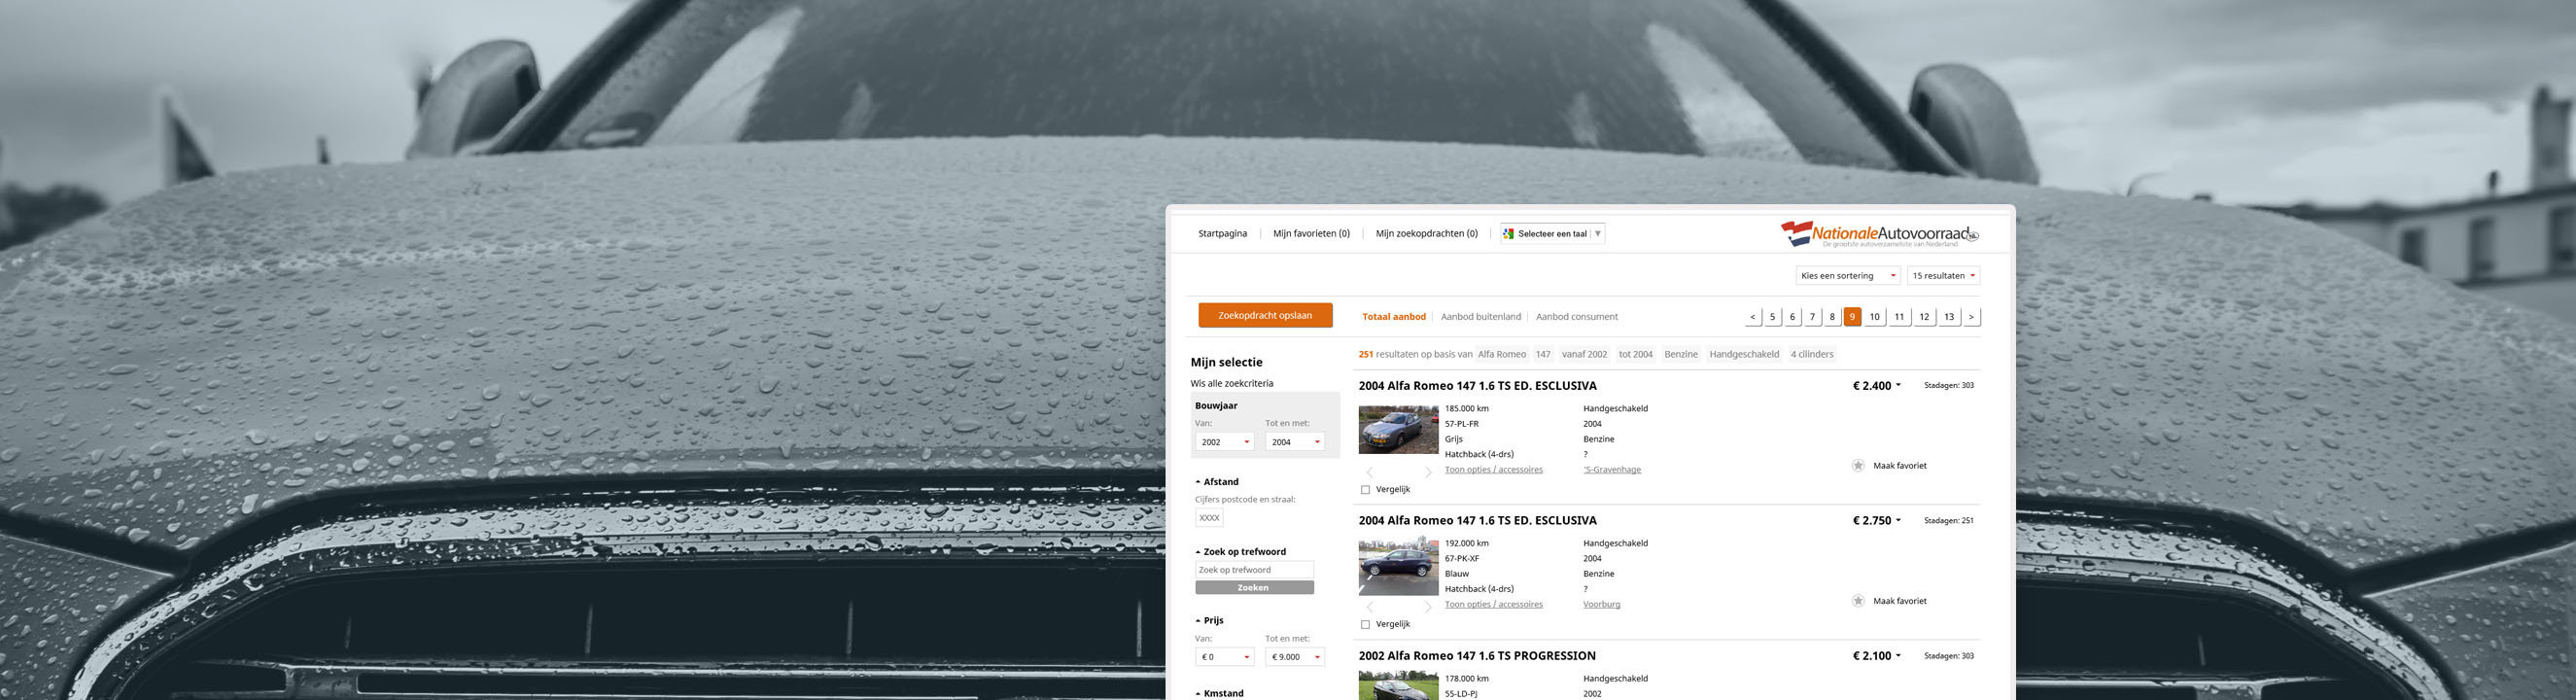Open Toon opties / accessoires for 57-PL-FR
The width and height of the screenshot is (2576, 700).
click(x=1493, y=470)
